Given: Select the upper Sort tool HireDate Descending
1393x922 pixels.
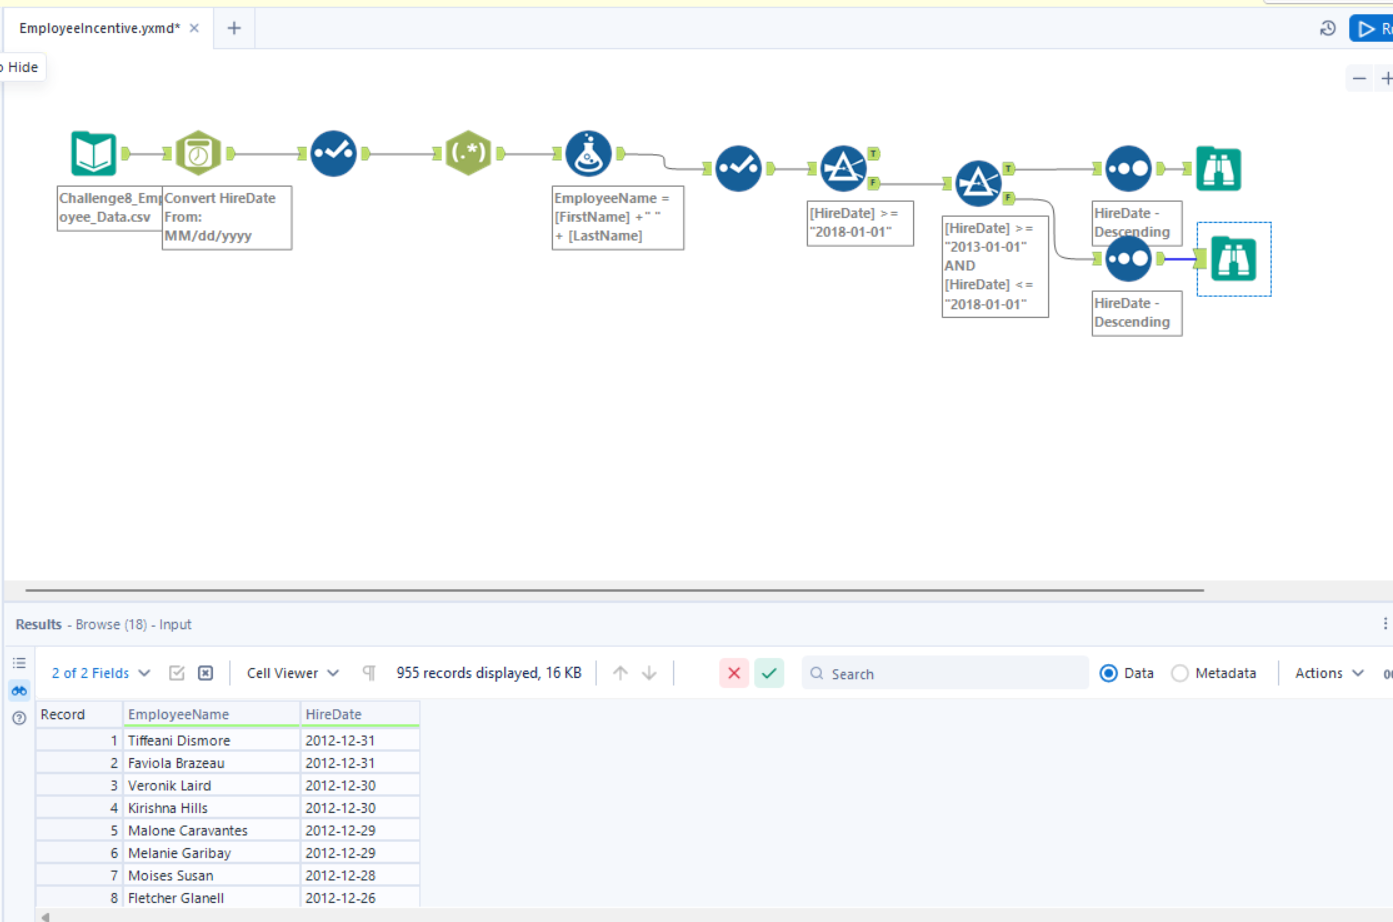Looking at the screenshot, I should pyautogui.click(x=1128, y=169).
